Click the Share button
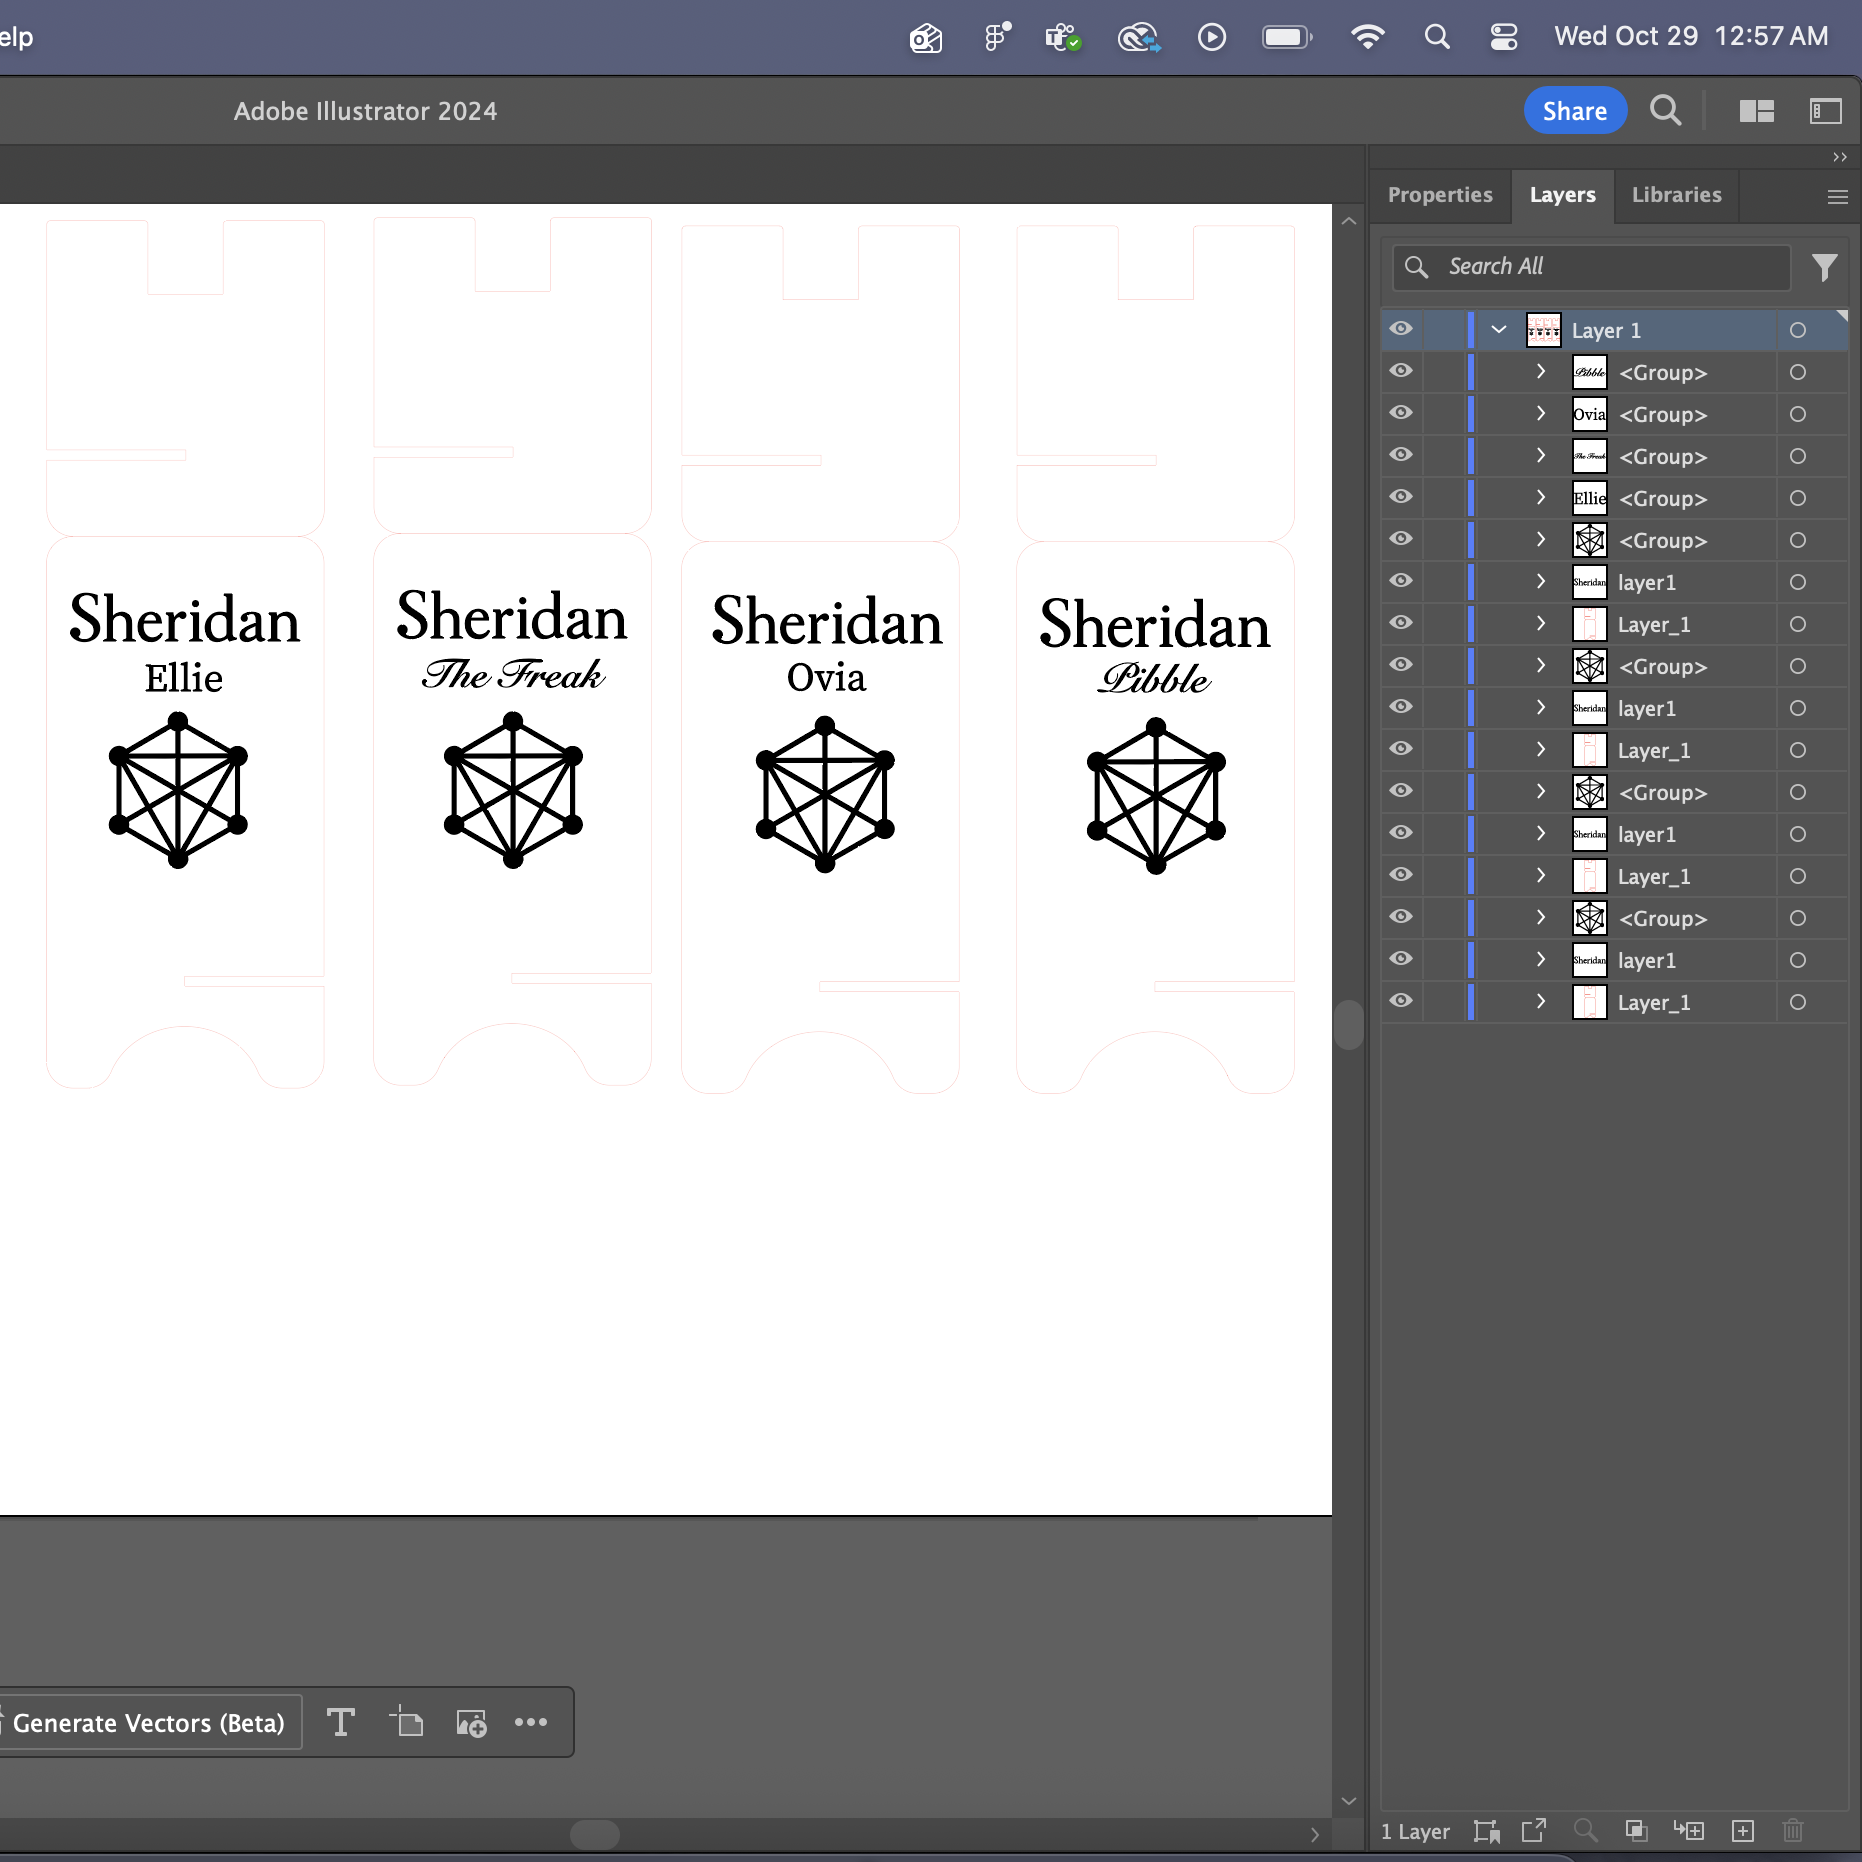Screen dimensions: 1862x1862 (x=1573, y=110)
